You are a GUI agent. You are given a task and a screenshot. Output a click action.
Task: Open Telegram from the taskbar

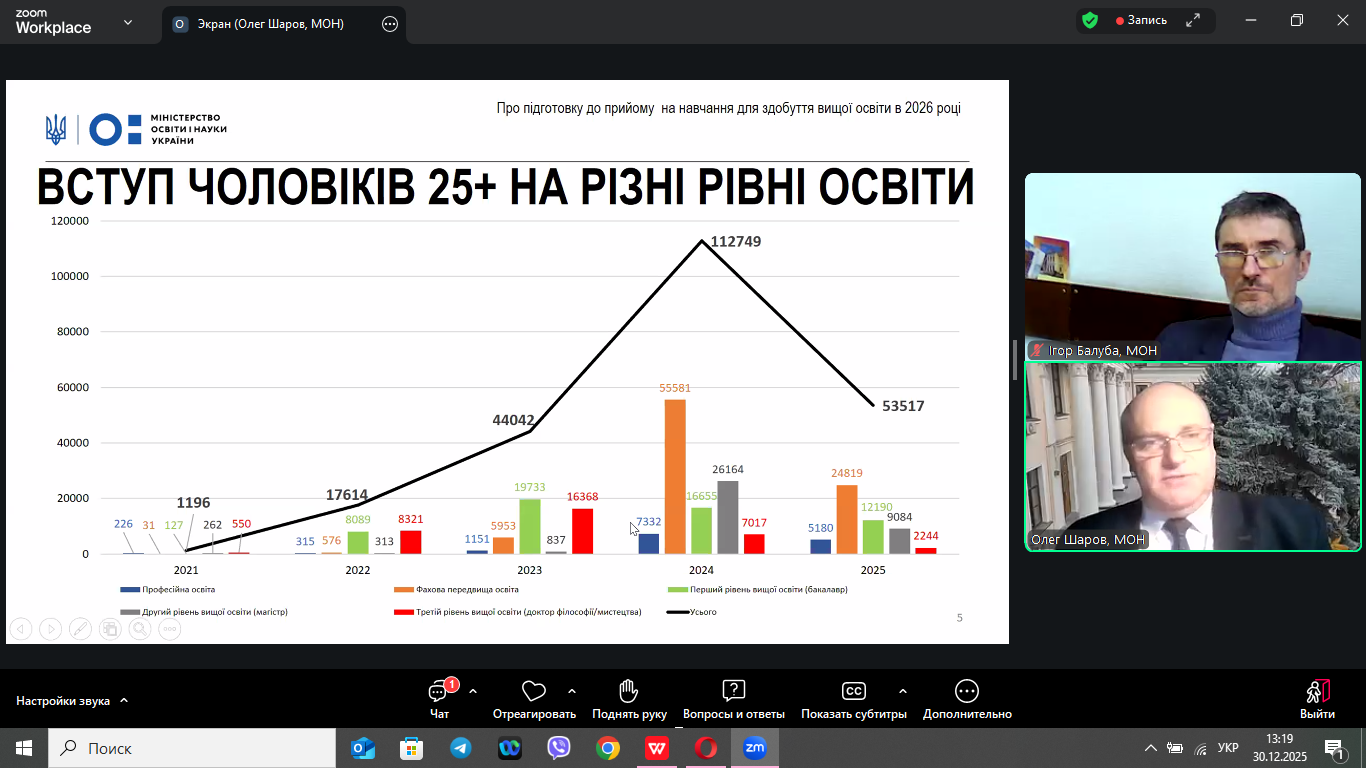pyautogui.click(x=460, y=748)
